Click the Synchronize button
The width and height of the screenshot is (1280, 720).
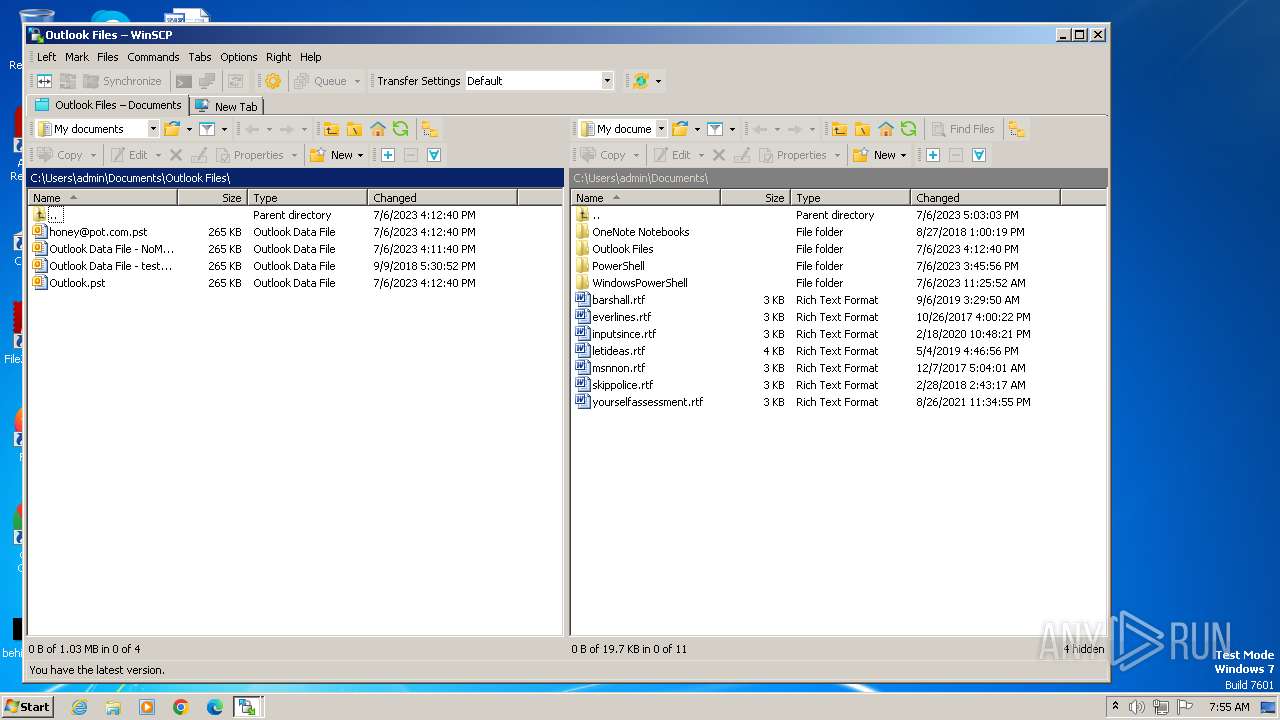click(122, 81)
